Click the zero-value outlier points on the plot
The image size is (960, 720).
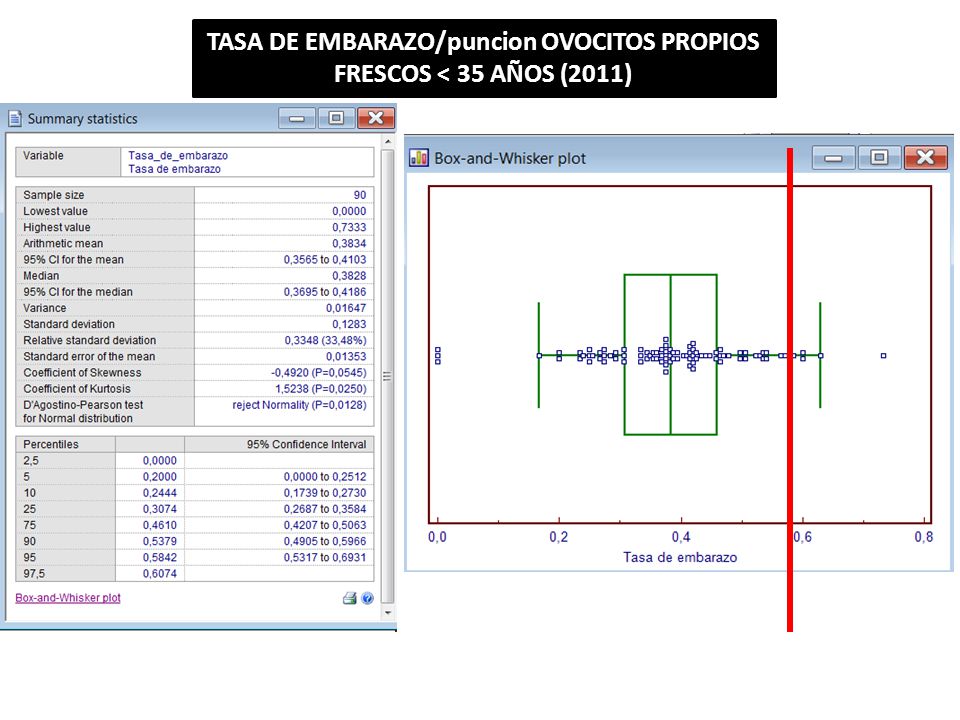pos(438,355)
